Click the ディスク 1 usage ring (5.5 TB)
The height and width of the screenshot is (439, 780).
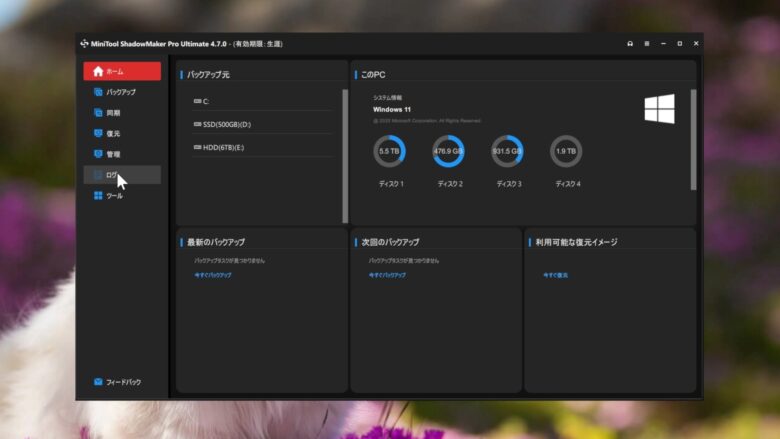390,151
